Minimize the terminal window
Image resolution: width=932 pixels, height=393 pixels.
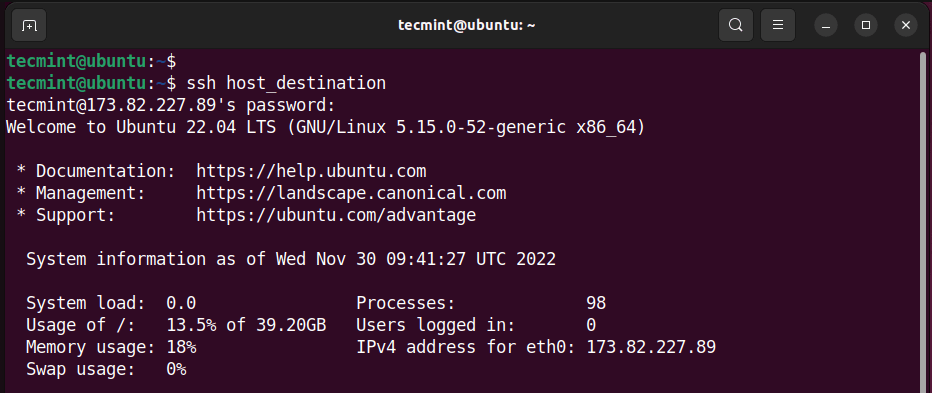pos(826,26)
